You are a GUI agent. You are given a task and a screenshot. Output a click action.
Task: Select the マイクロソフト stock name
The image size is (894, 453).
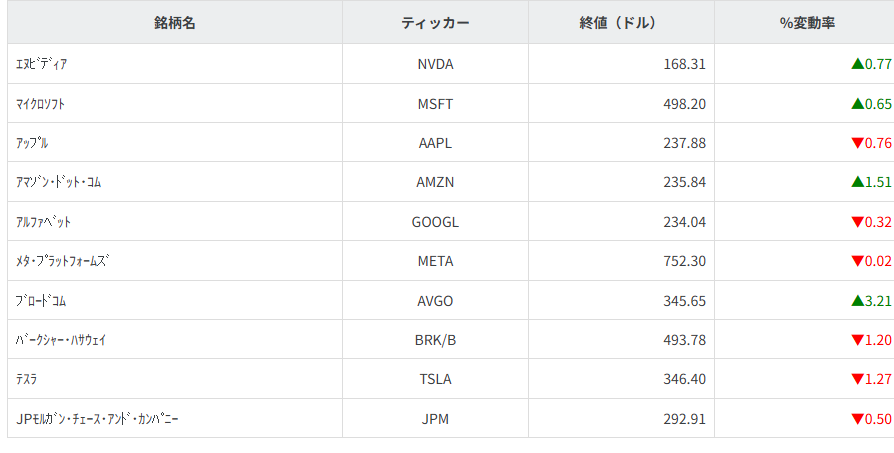tap(42, 103)
